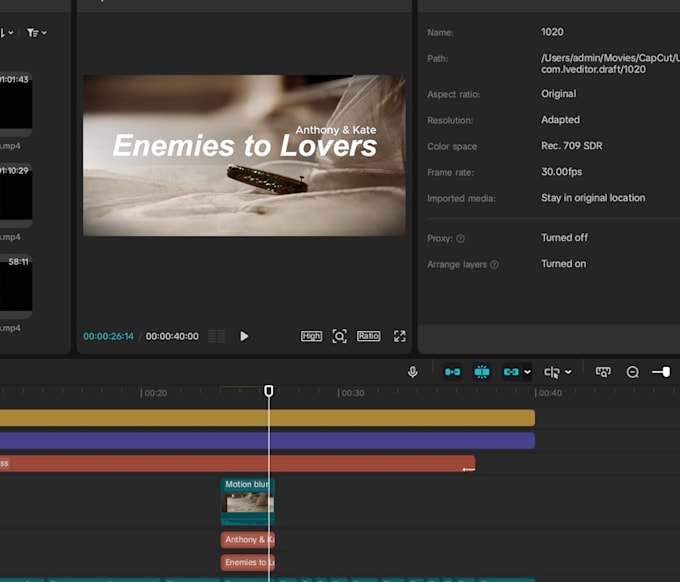Image resolution: width=680 pixels, height=582 pixels.
Task: Click the Stay in original location value
Action: [x=593, y=198]
